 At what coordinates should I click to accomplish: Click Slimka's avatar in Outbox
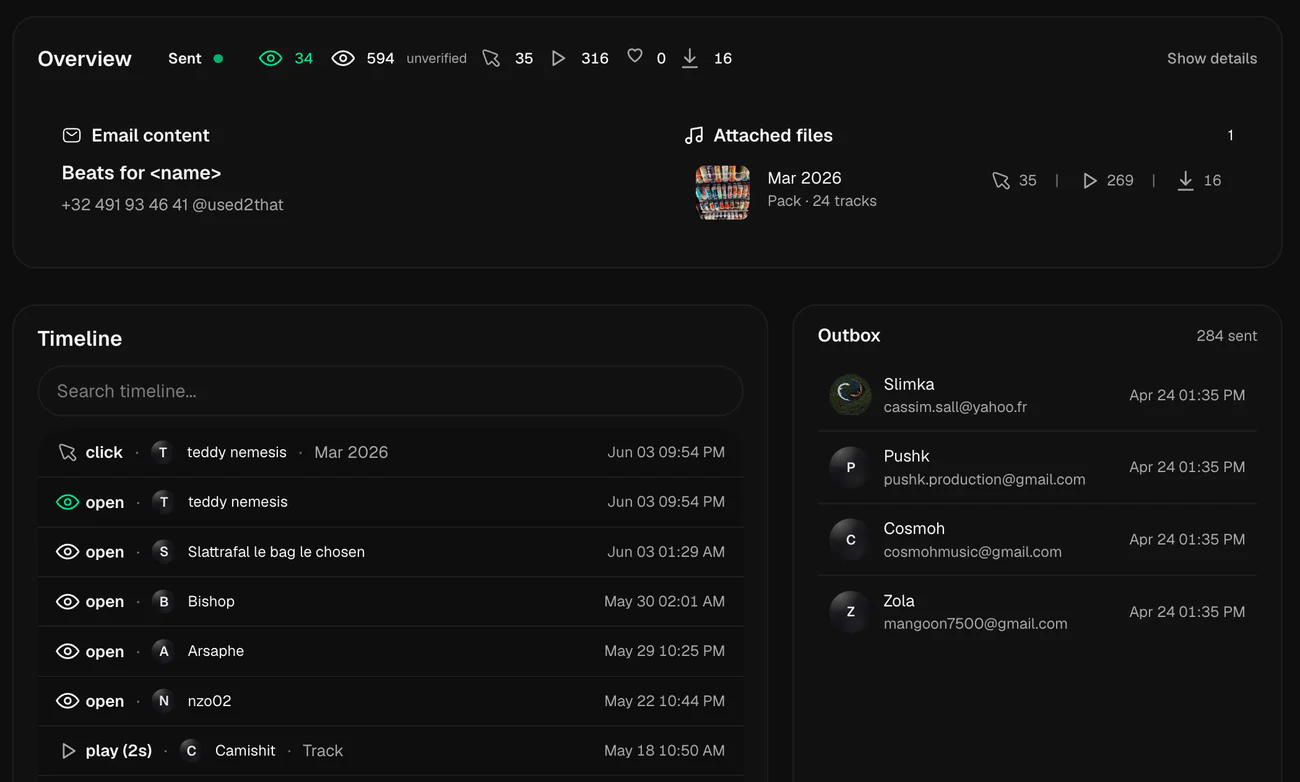[x=851, y=395]
